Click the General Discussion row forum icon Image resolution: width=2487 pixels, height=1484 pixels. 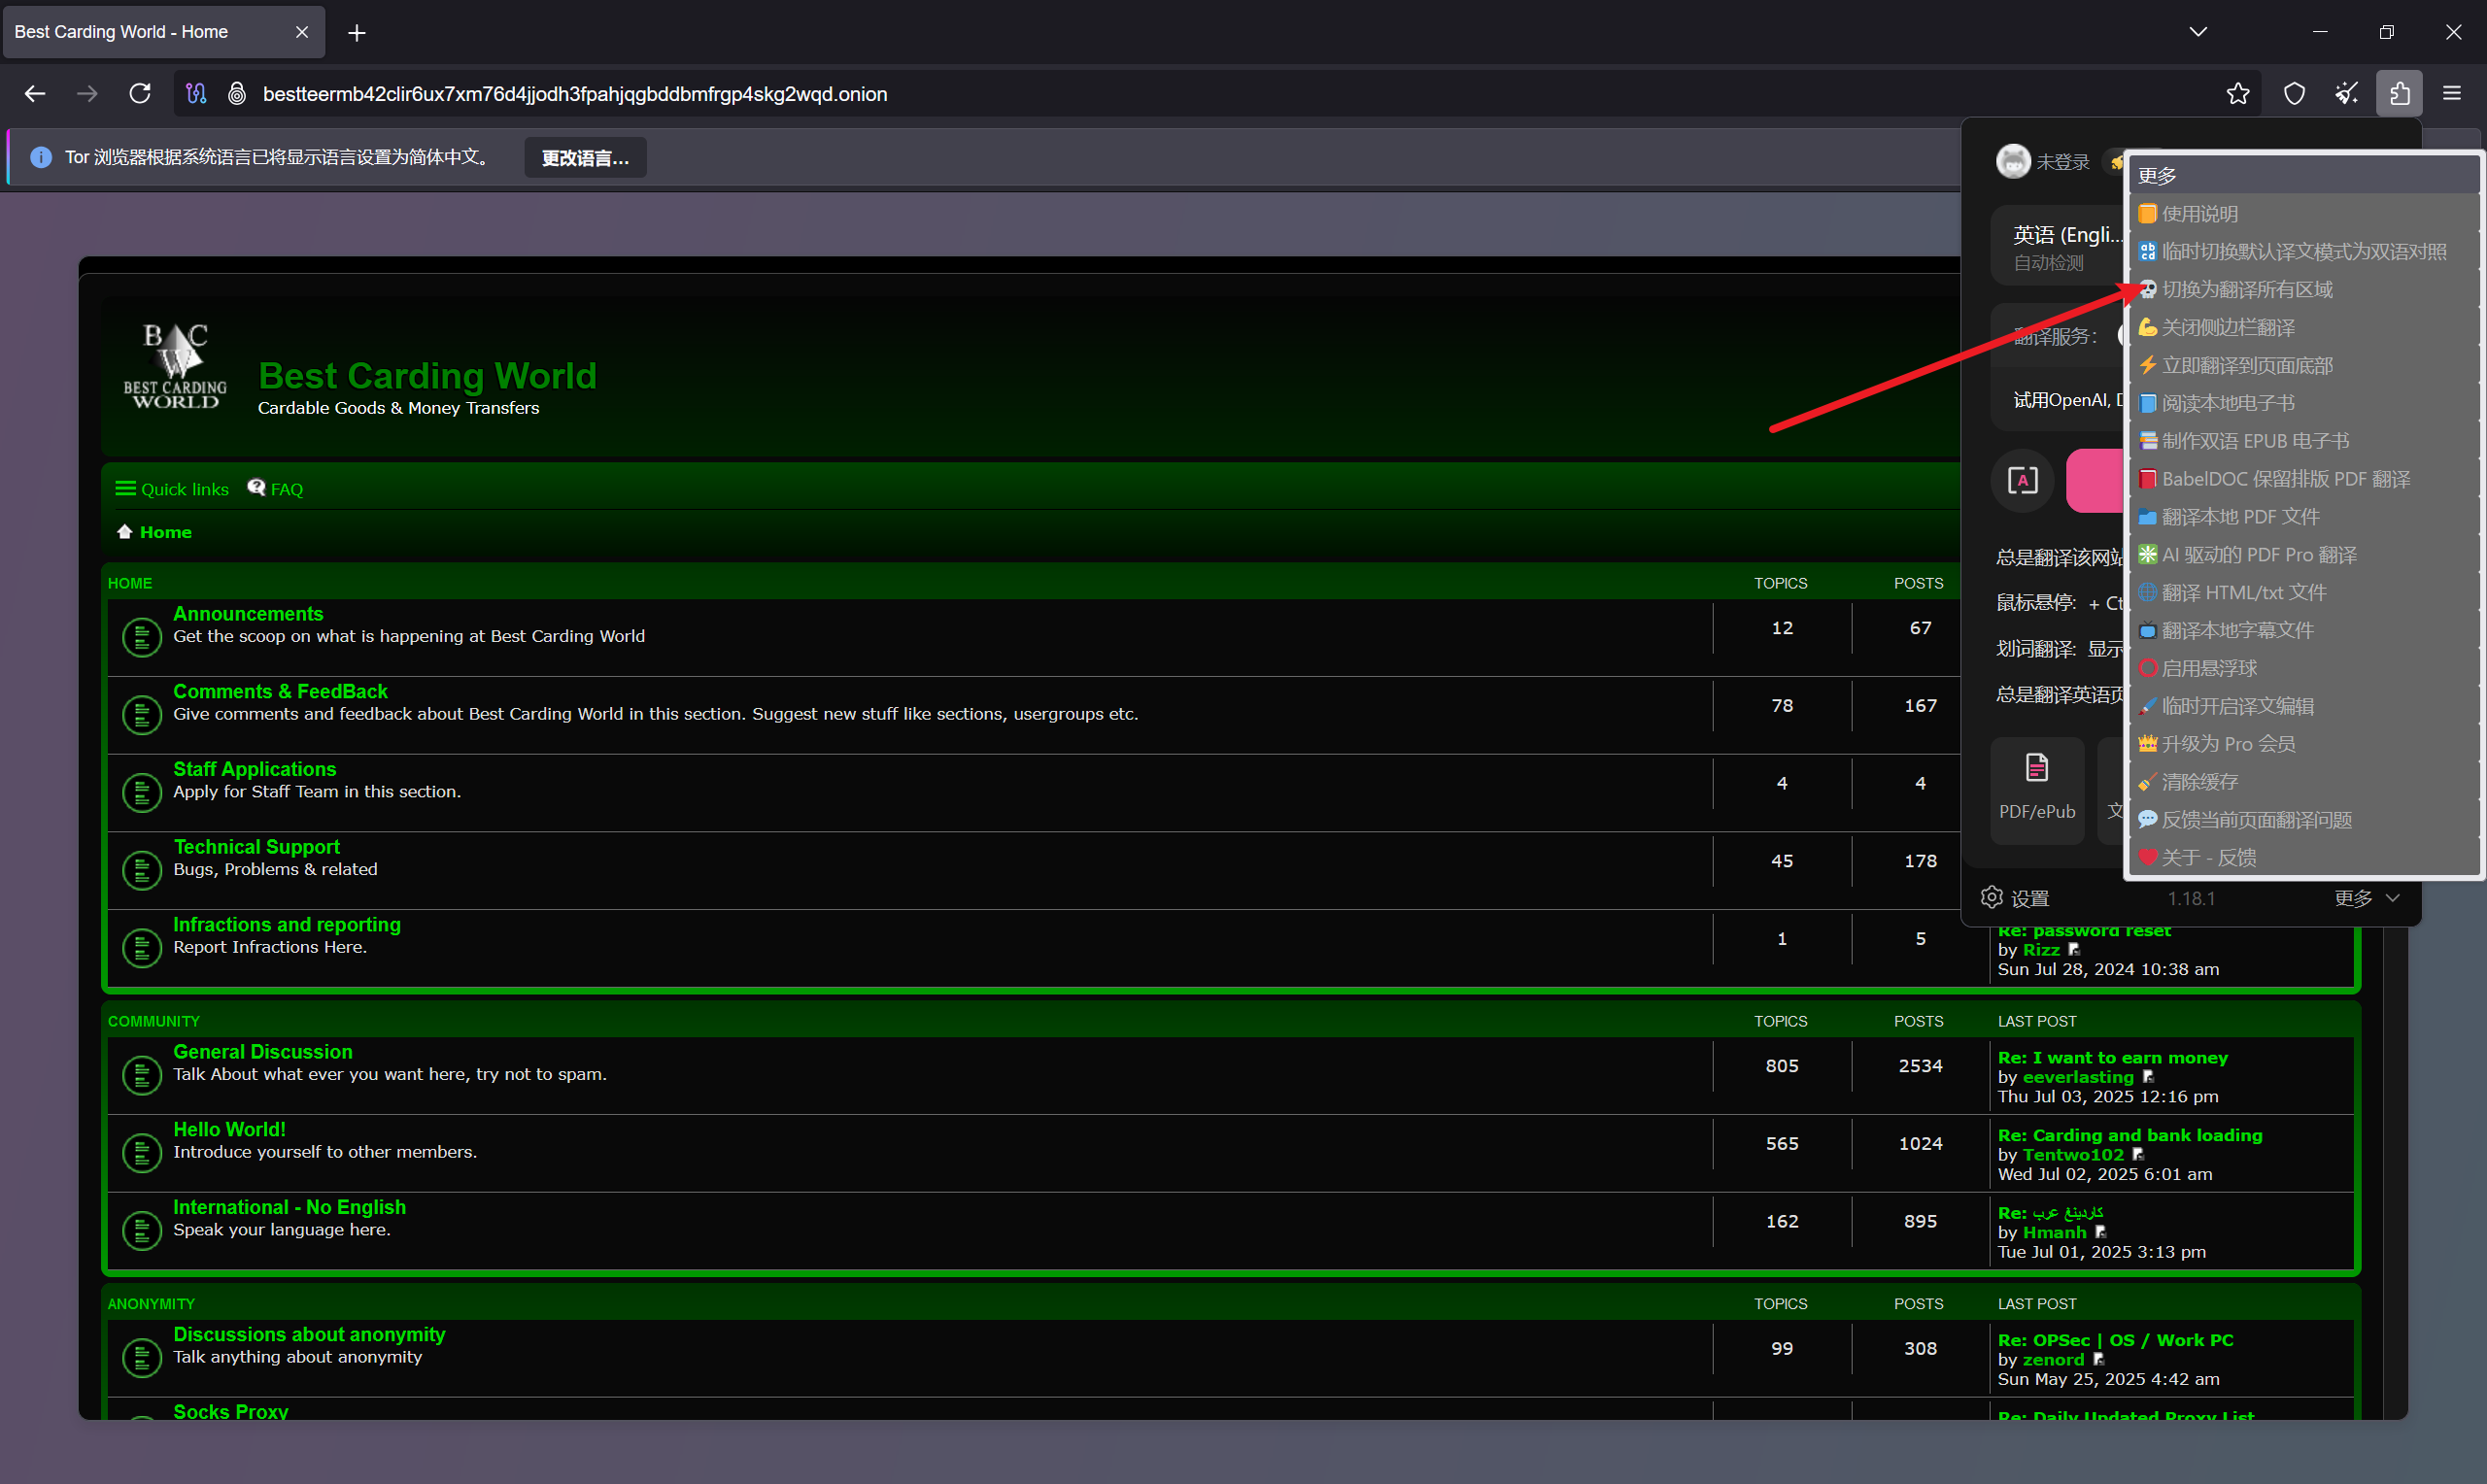point(142,1075)
